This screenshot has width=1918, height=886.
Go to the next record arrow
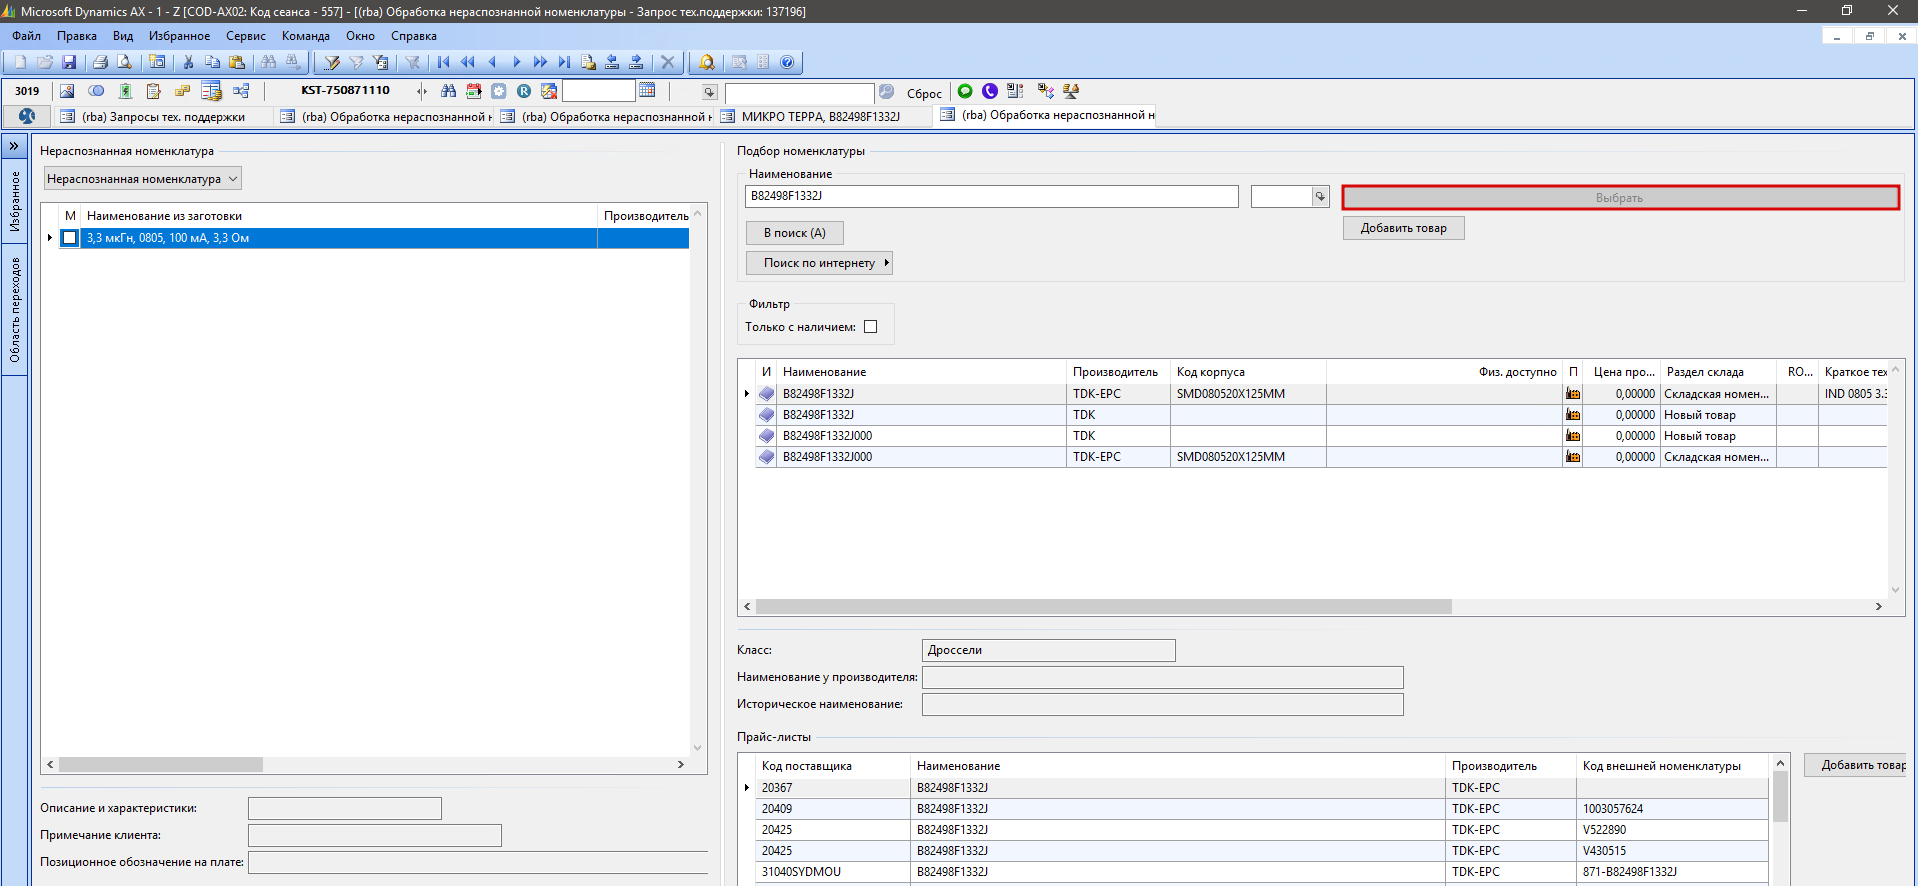516,62
